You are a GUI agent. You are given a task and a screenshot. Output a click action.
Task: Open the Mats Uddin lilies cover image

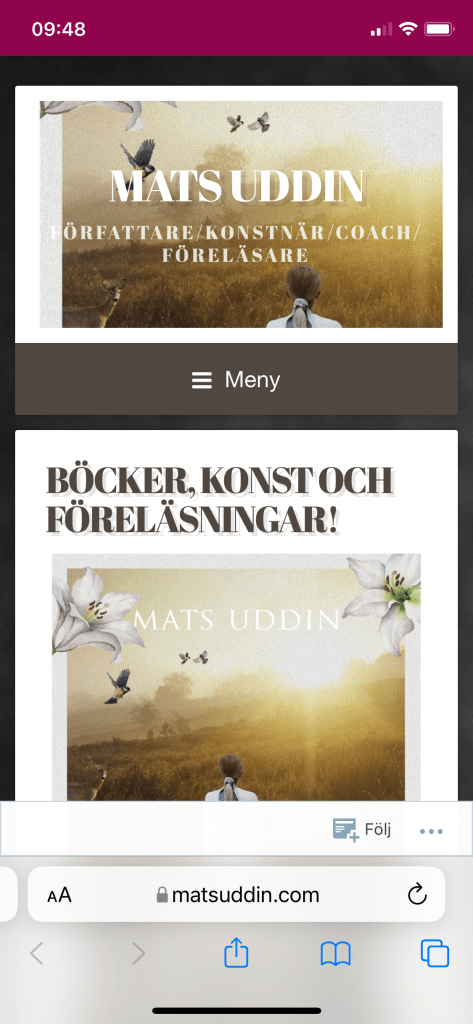point(236,677)
